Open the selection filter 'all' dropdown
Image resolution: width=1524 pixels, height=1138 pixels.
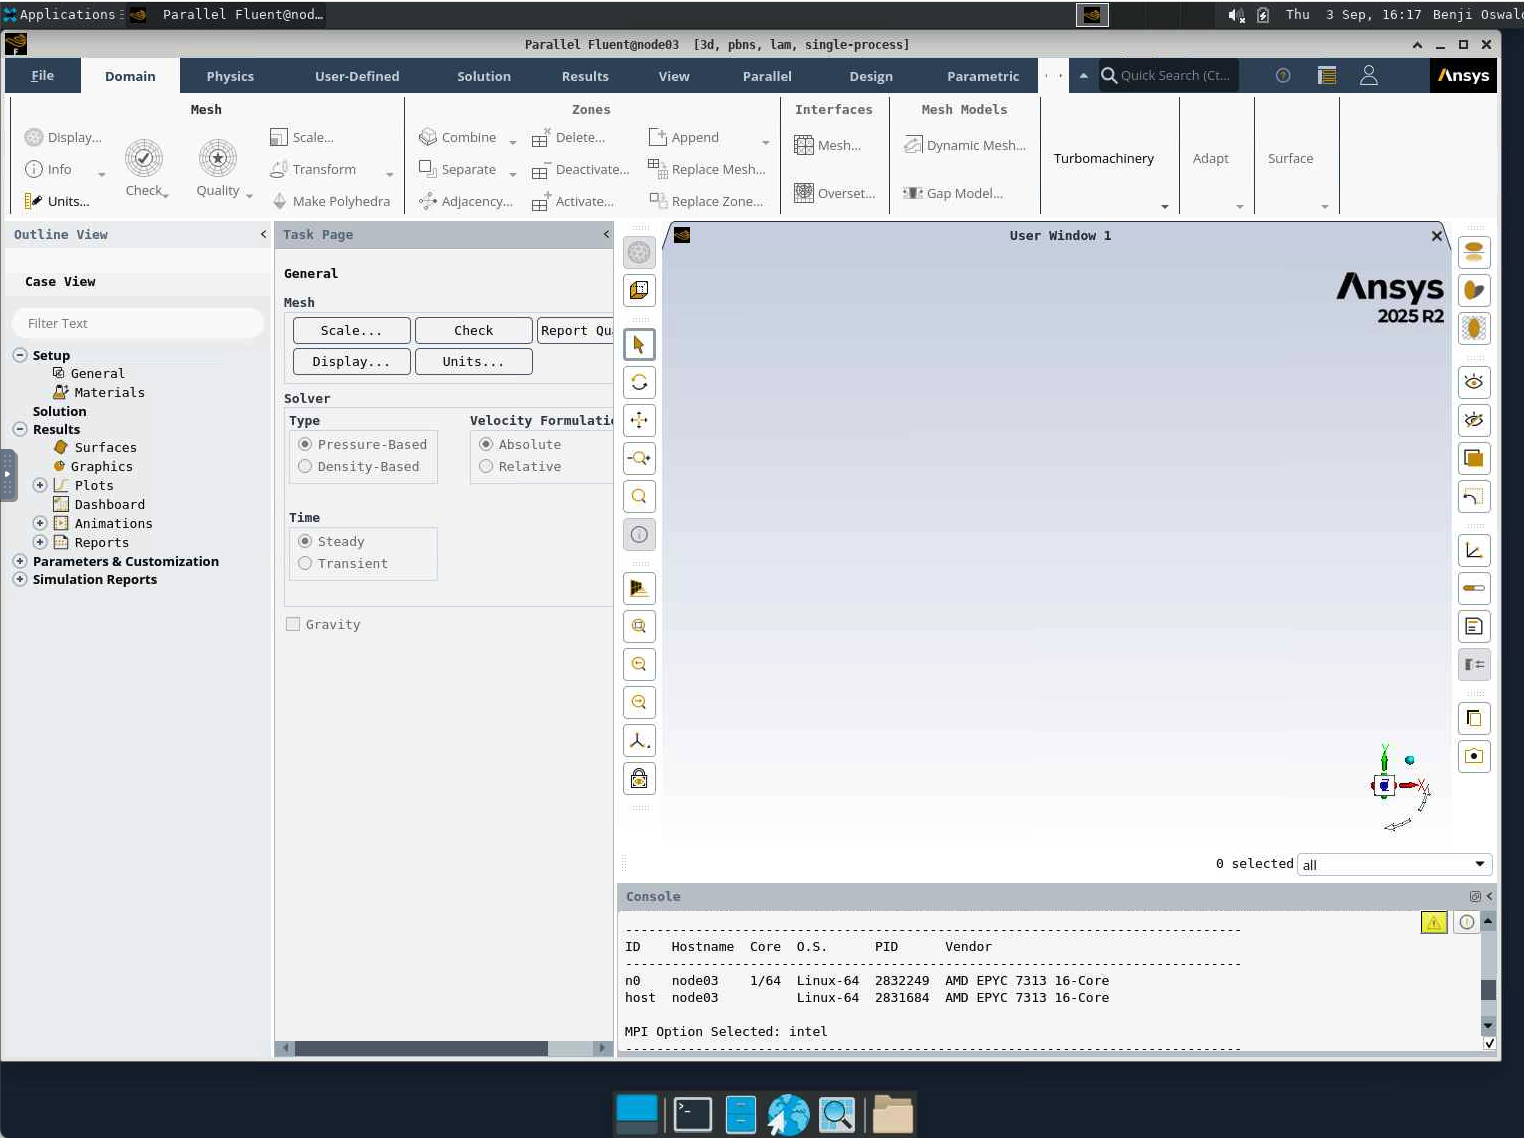click(1394, 864)
